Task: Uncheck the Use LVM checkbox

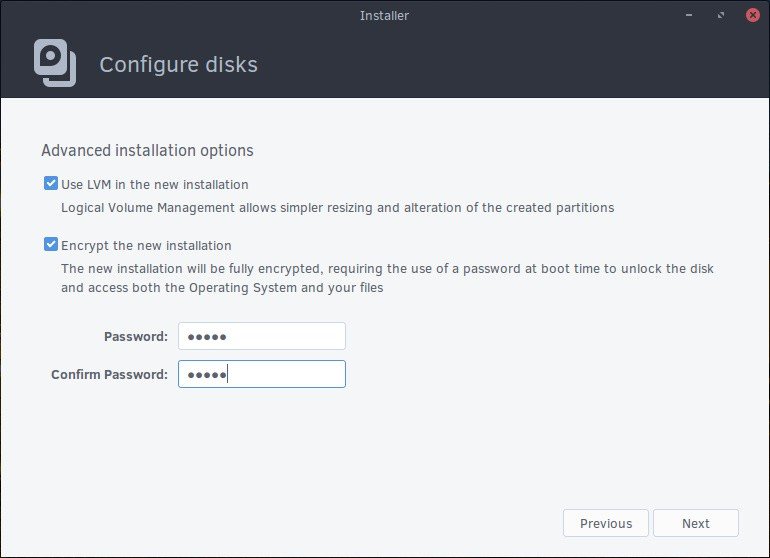Action: point(50,184)
